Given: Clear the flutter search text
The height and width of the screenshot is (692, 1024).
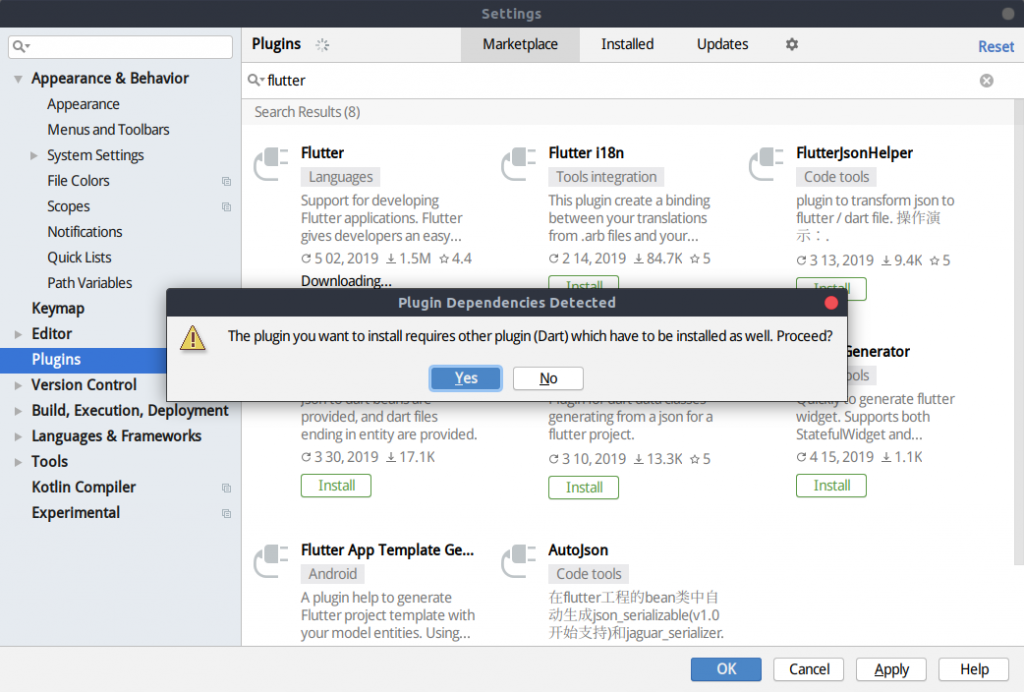Looking at the screenshot, I should coord(986,80).
